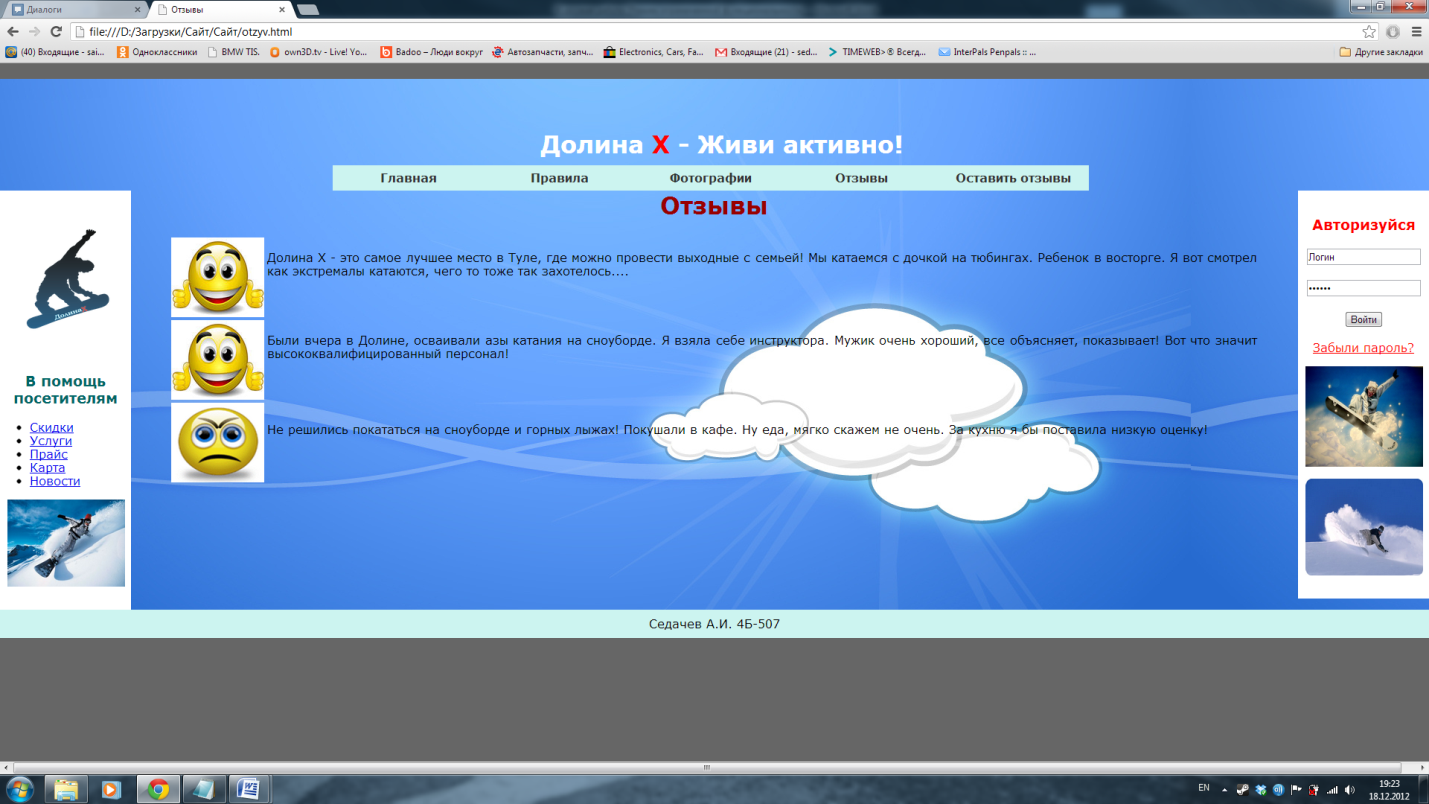Screen dimensions: 1429x804
Task: Click the password input field
Action: click(x=1363, y=288)
